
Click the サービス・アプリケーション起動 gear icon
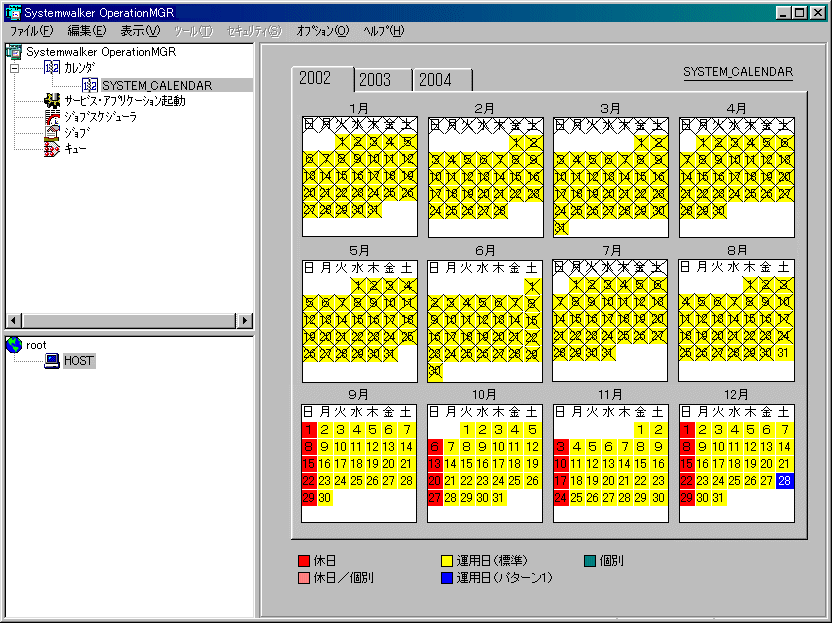coord(52,100)
